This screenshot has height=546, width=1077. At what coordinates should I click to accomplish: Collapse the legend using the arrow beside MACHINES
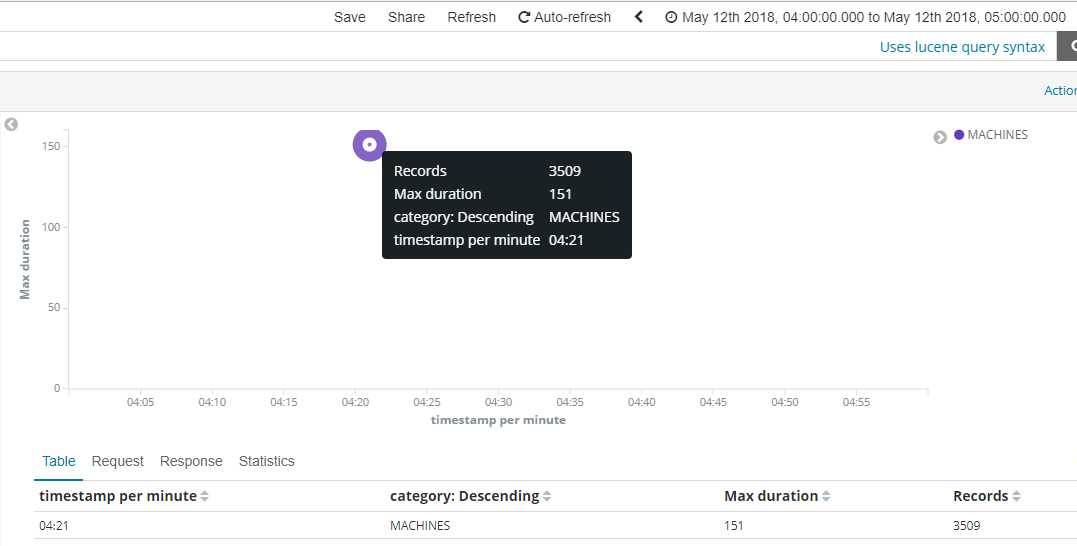(940, 137)
